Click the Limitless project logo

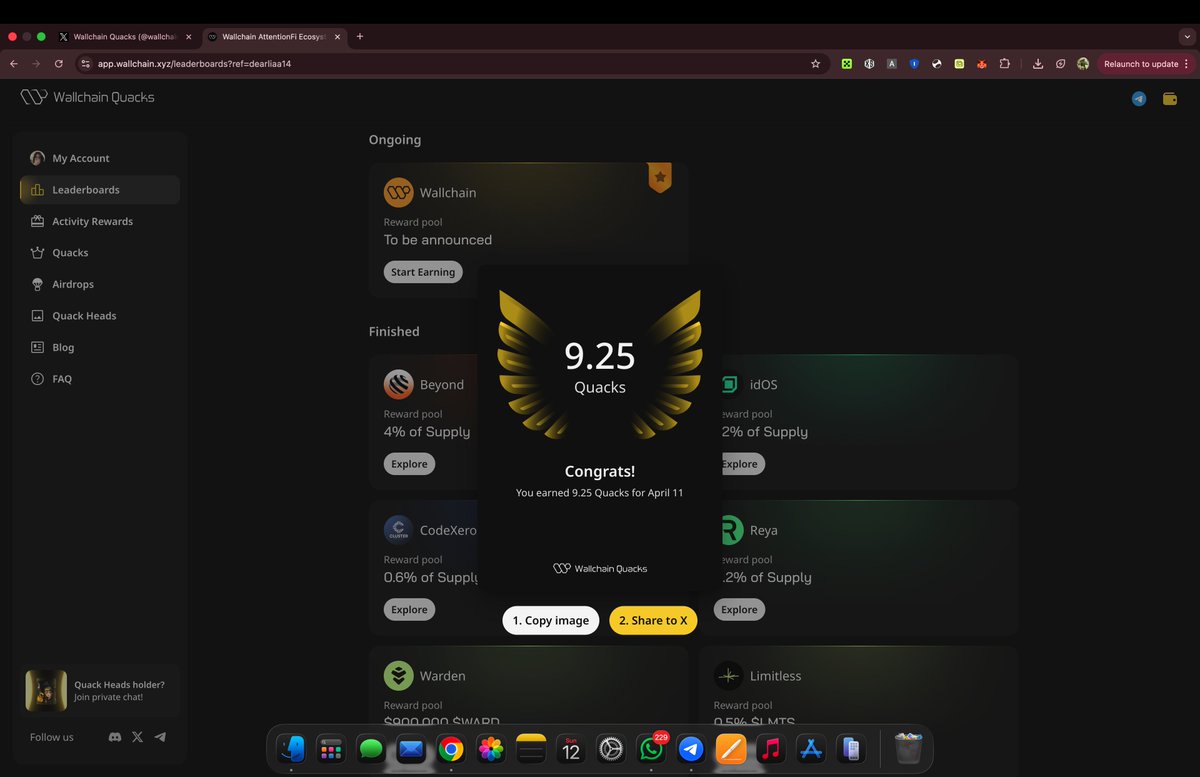(729, 676)
